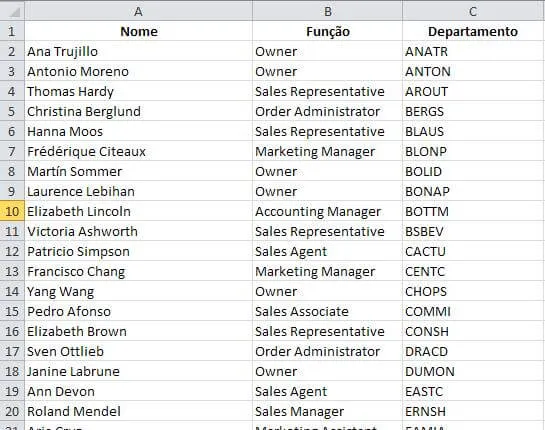
Task: Click the Frédérique Citeaux cell
Action: pos(138,151)
